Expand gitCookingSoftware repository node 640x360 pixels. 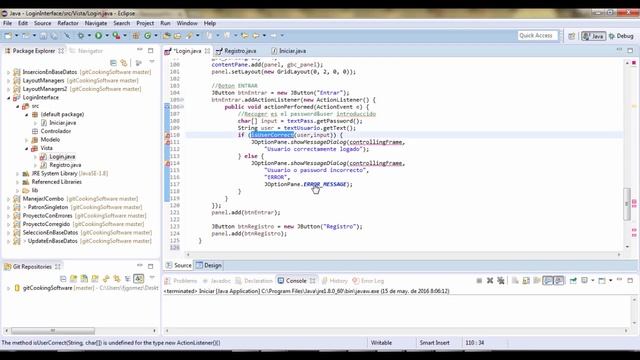click(9, 288)
